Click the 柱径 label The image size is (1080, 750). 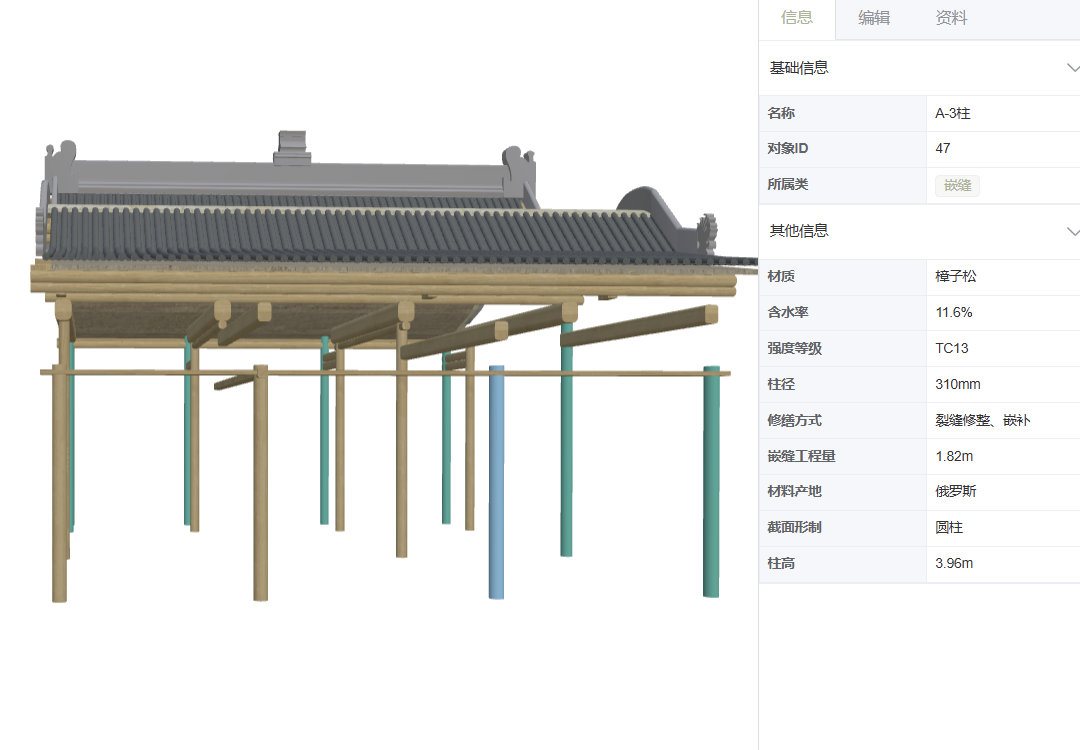781,384
